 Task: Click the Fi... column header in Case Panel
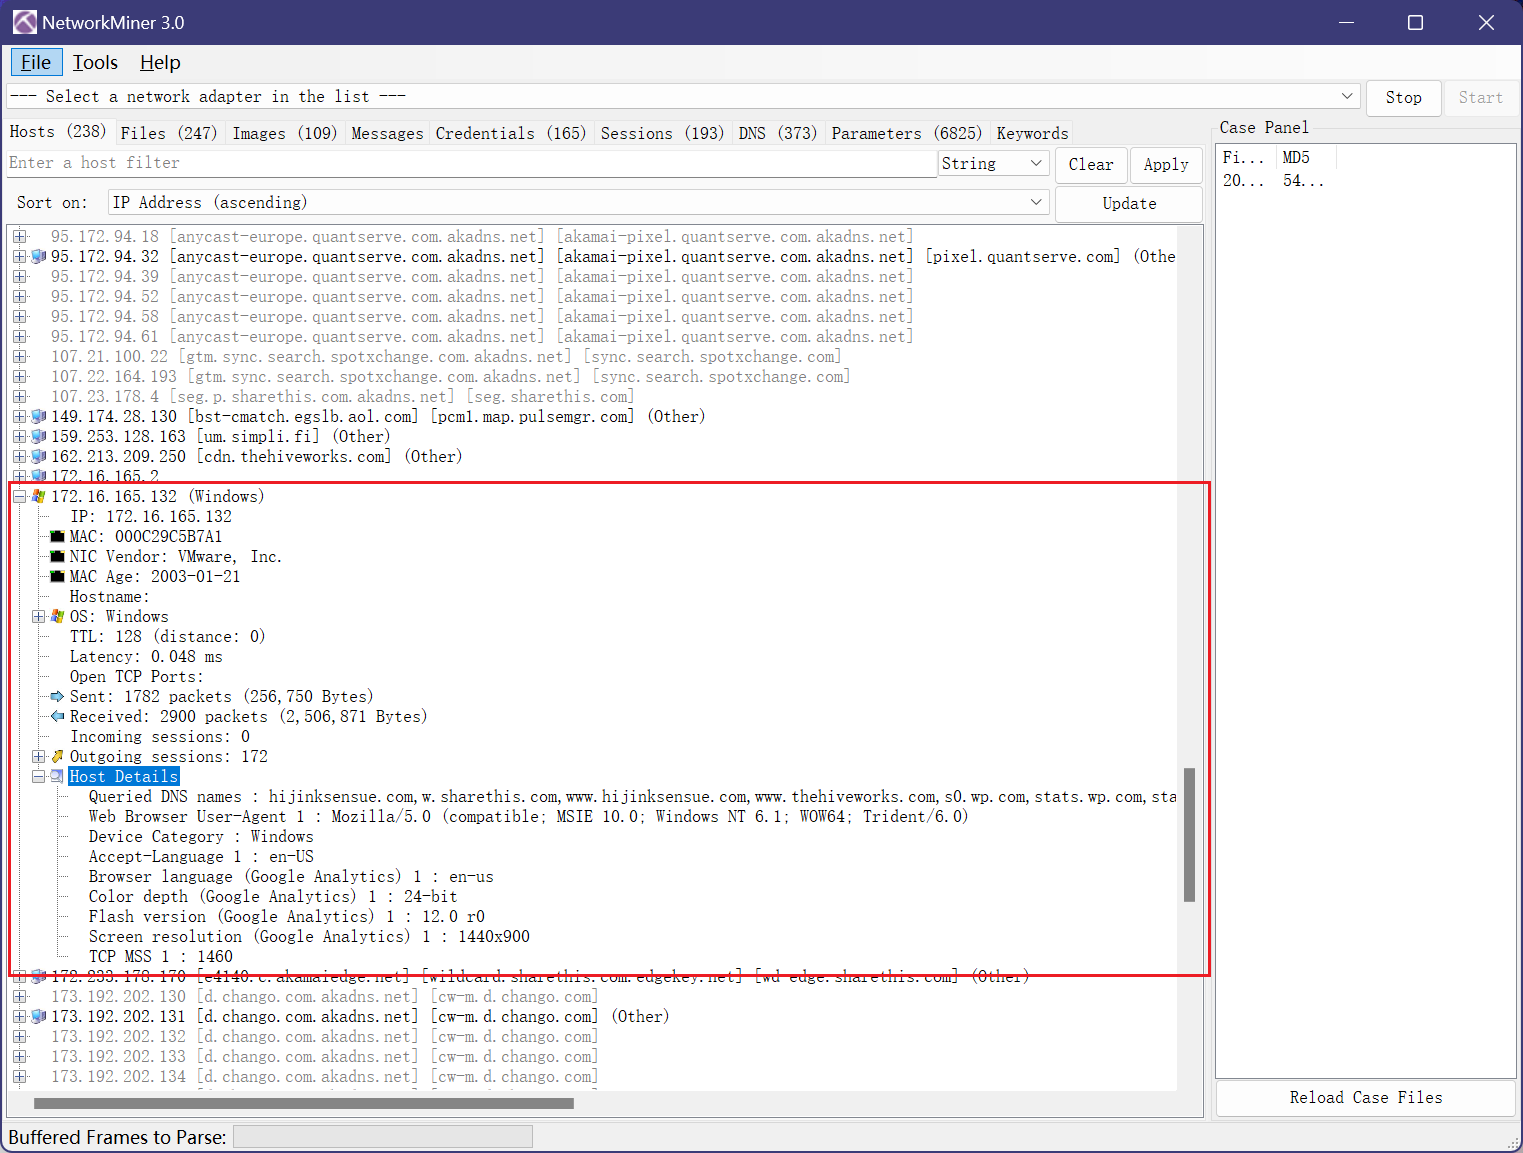1246,157
